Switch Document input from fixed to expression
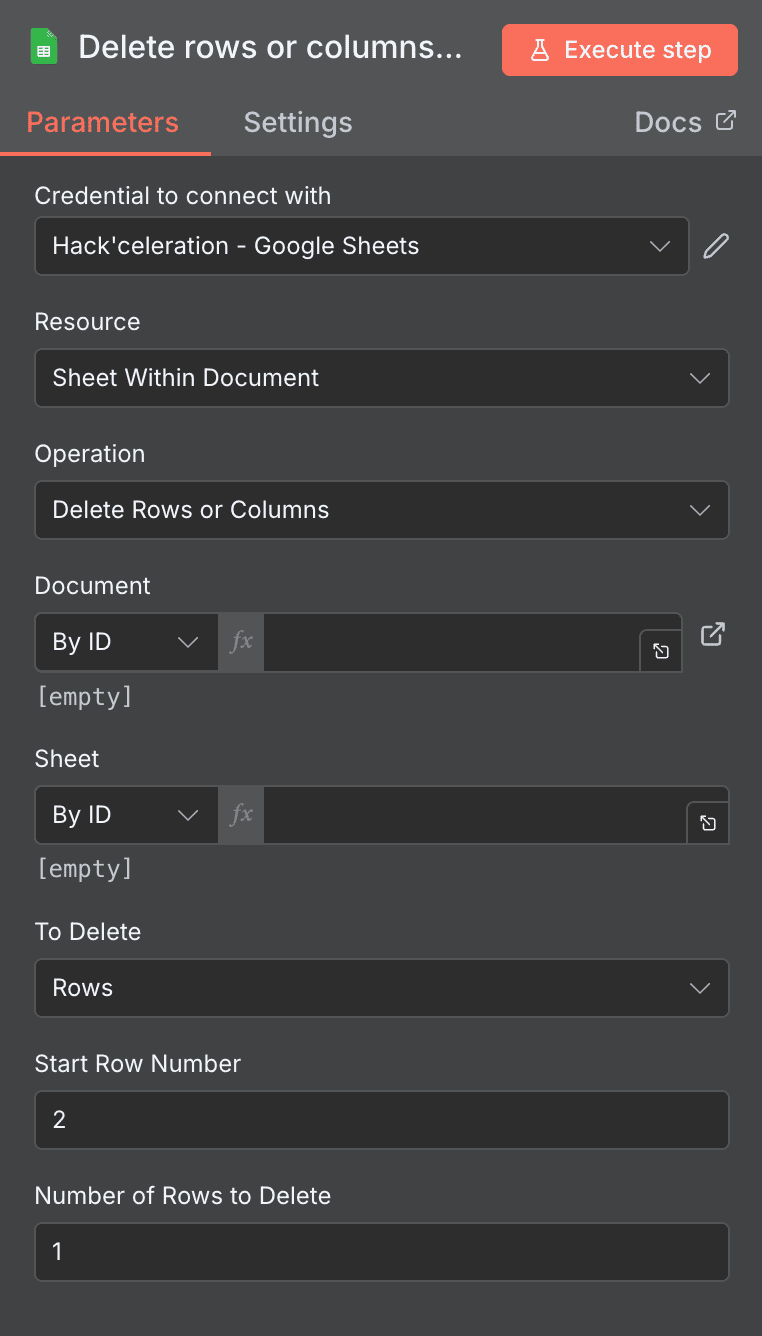Image resolution: width=762 pixels, height=1336 pixels. [240, 642]
